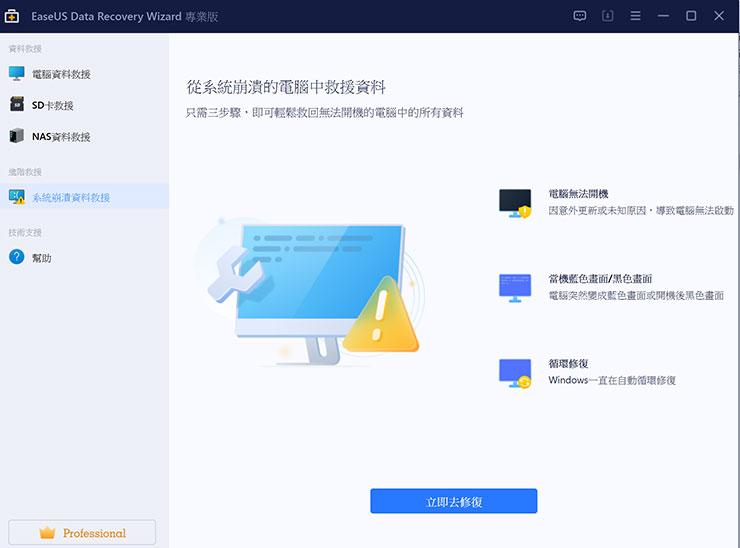
Task: Click the blue screen monitor icon
Action: 515,288
